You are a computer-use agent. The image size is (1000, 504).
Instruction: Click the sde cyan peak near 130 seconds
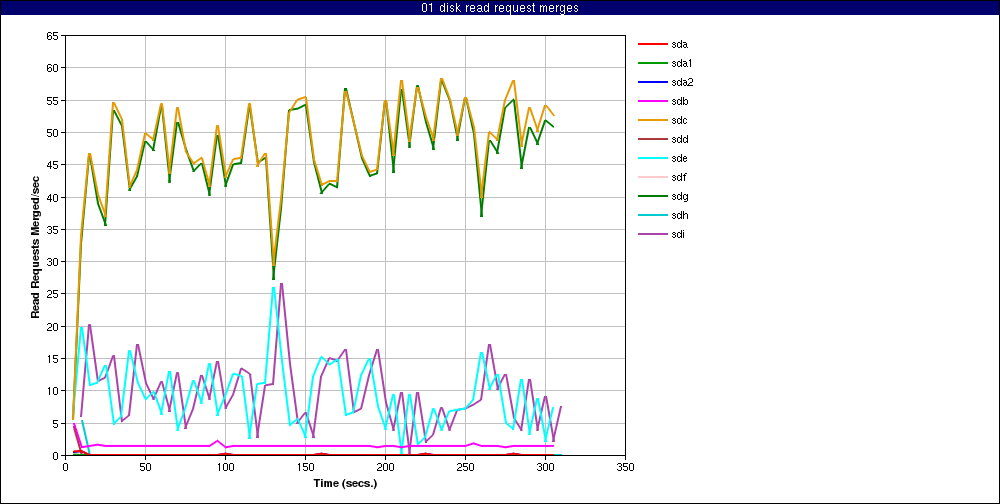pyautogui.click(x=274, y=288)
